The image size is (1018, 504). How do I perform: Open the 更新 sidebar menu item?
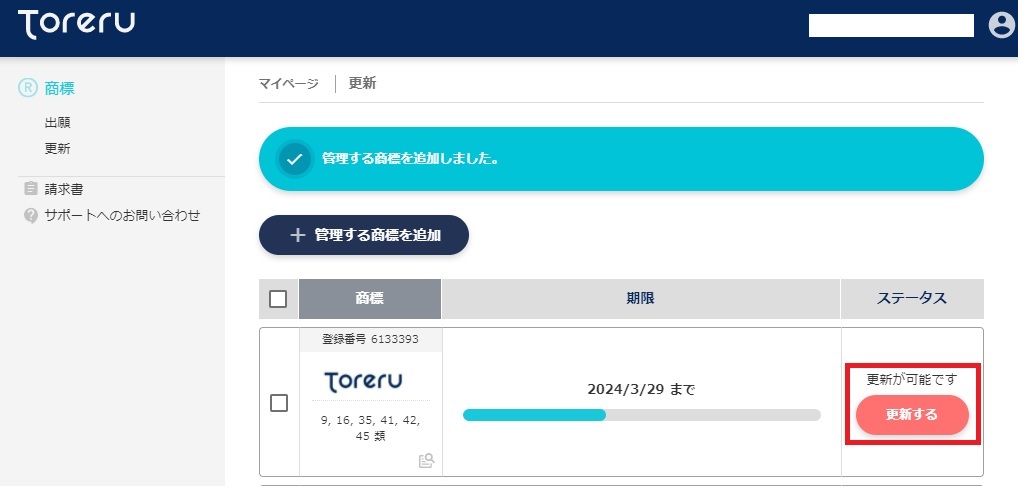tap(58, 149)
